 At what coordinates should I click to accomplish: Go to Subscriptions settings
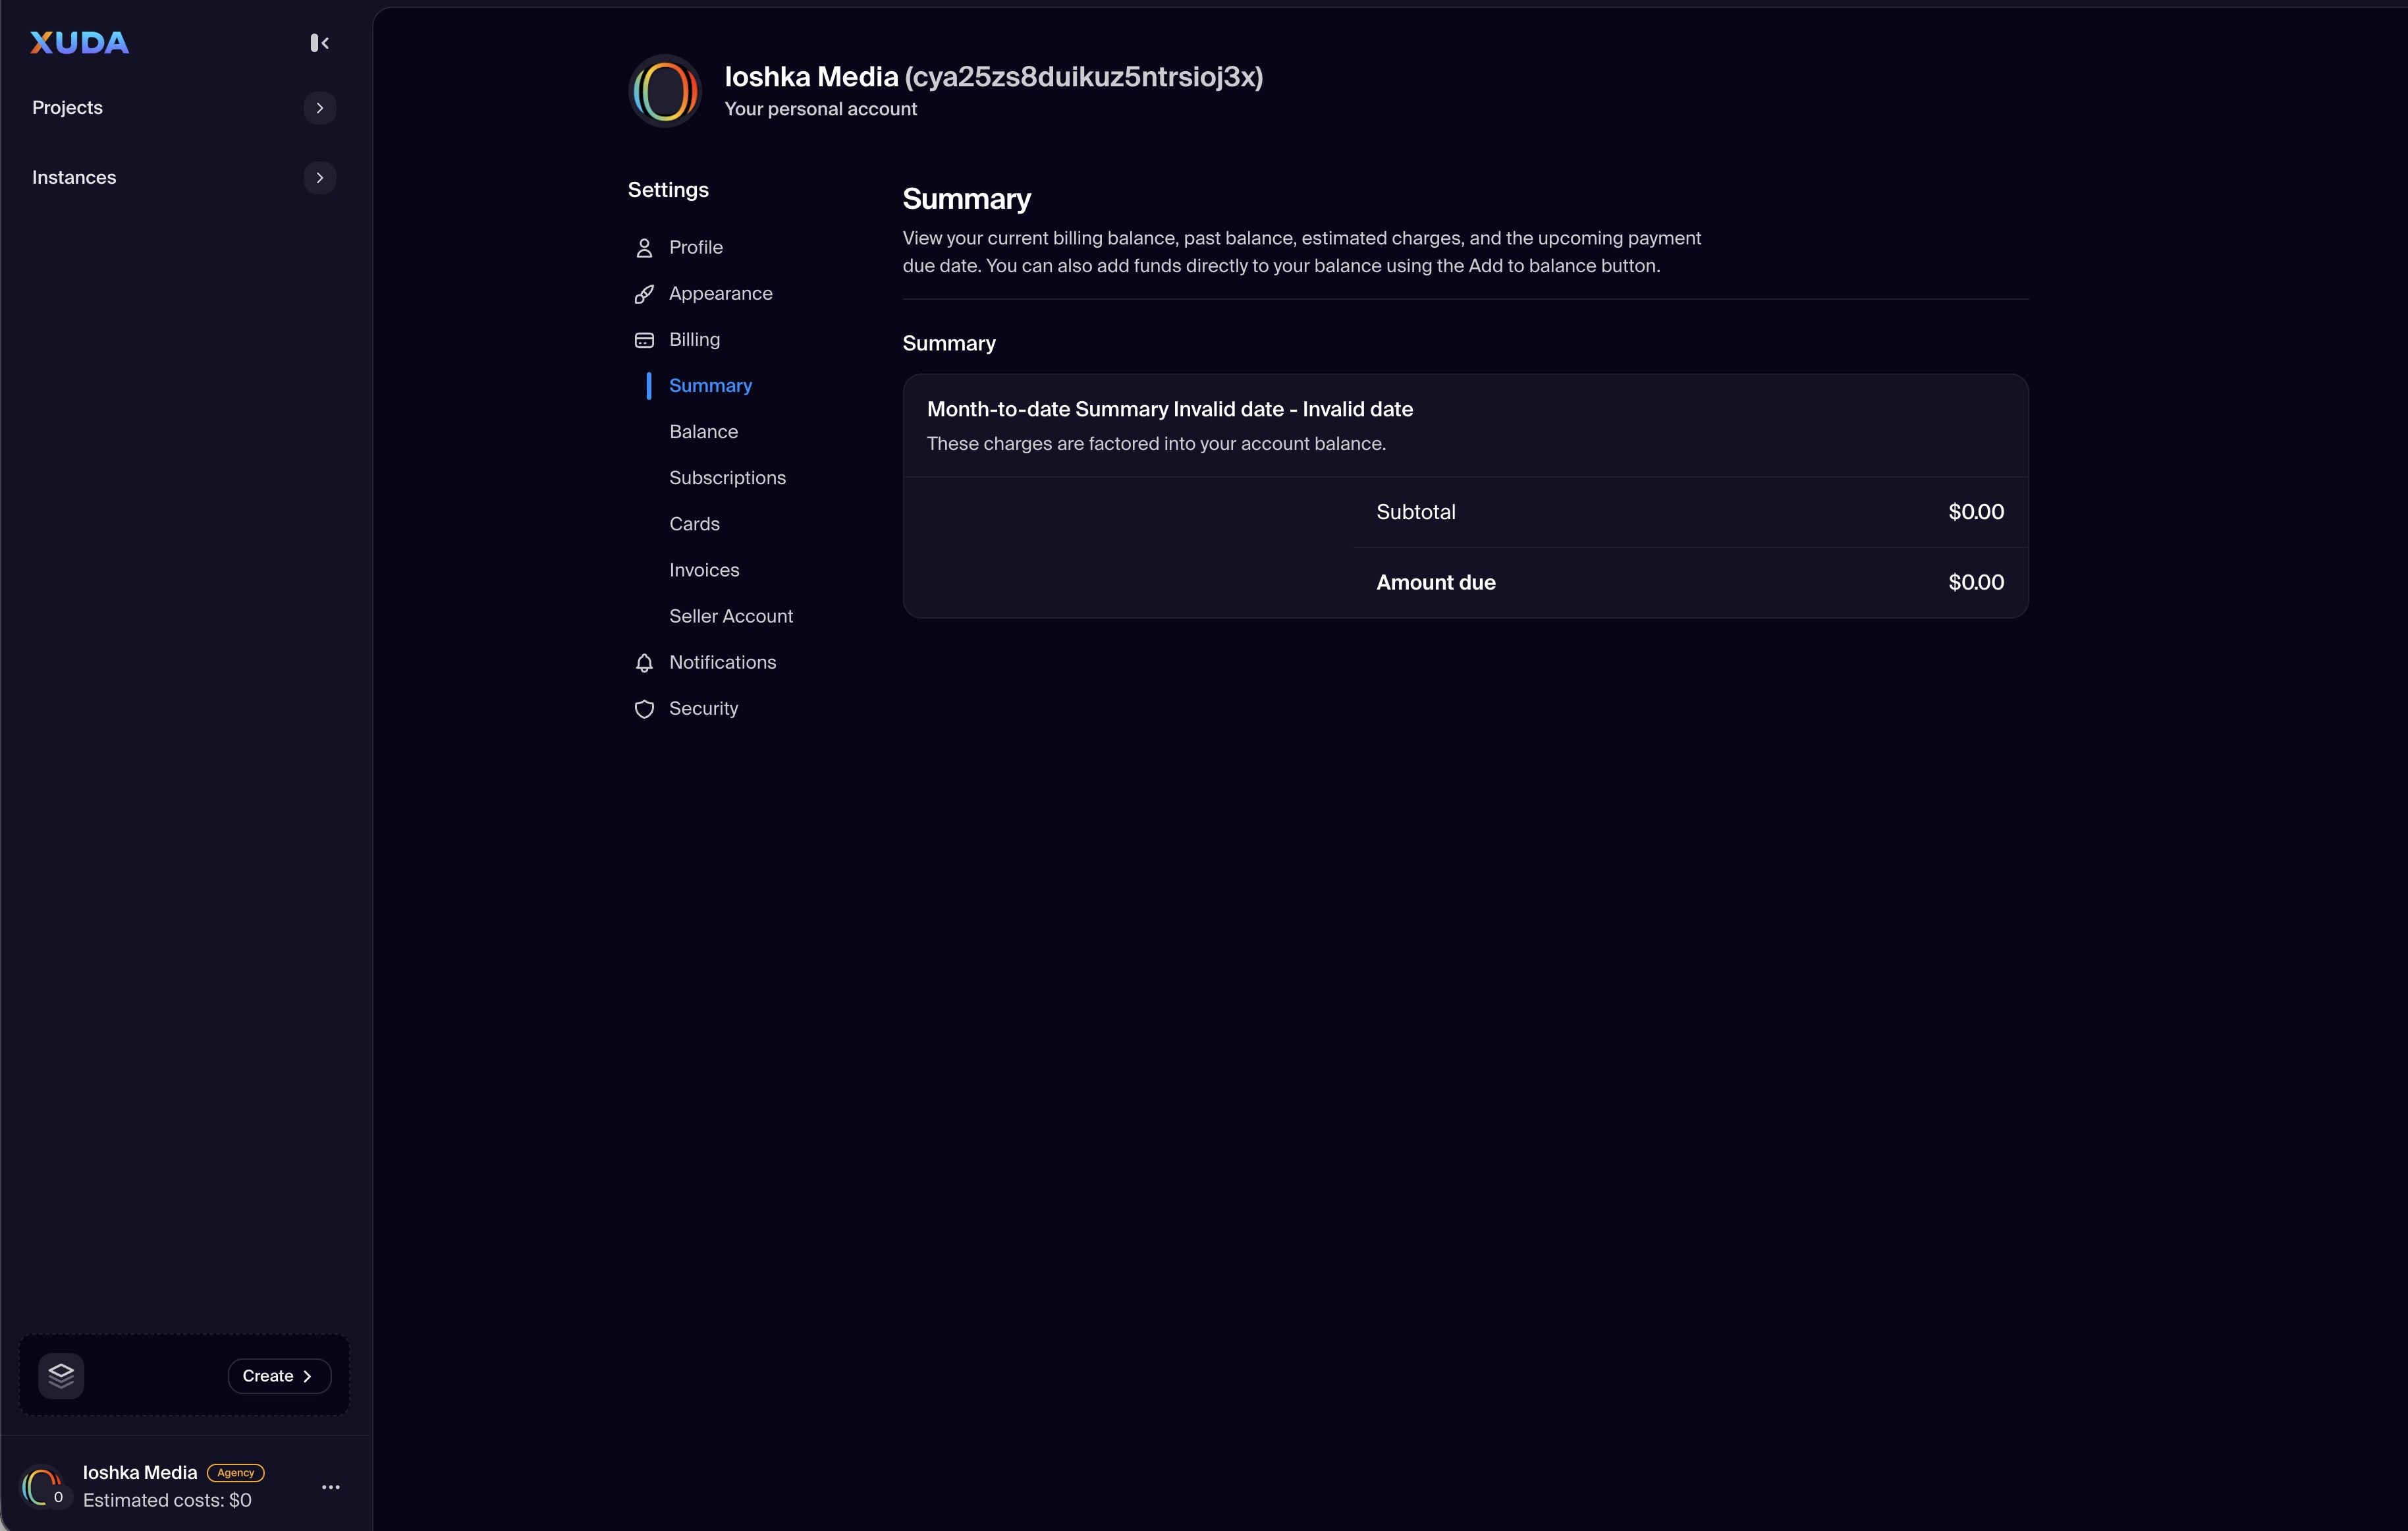pos(727,478)
